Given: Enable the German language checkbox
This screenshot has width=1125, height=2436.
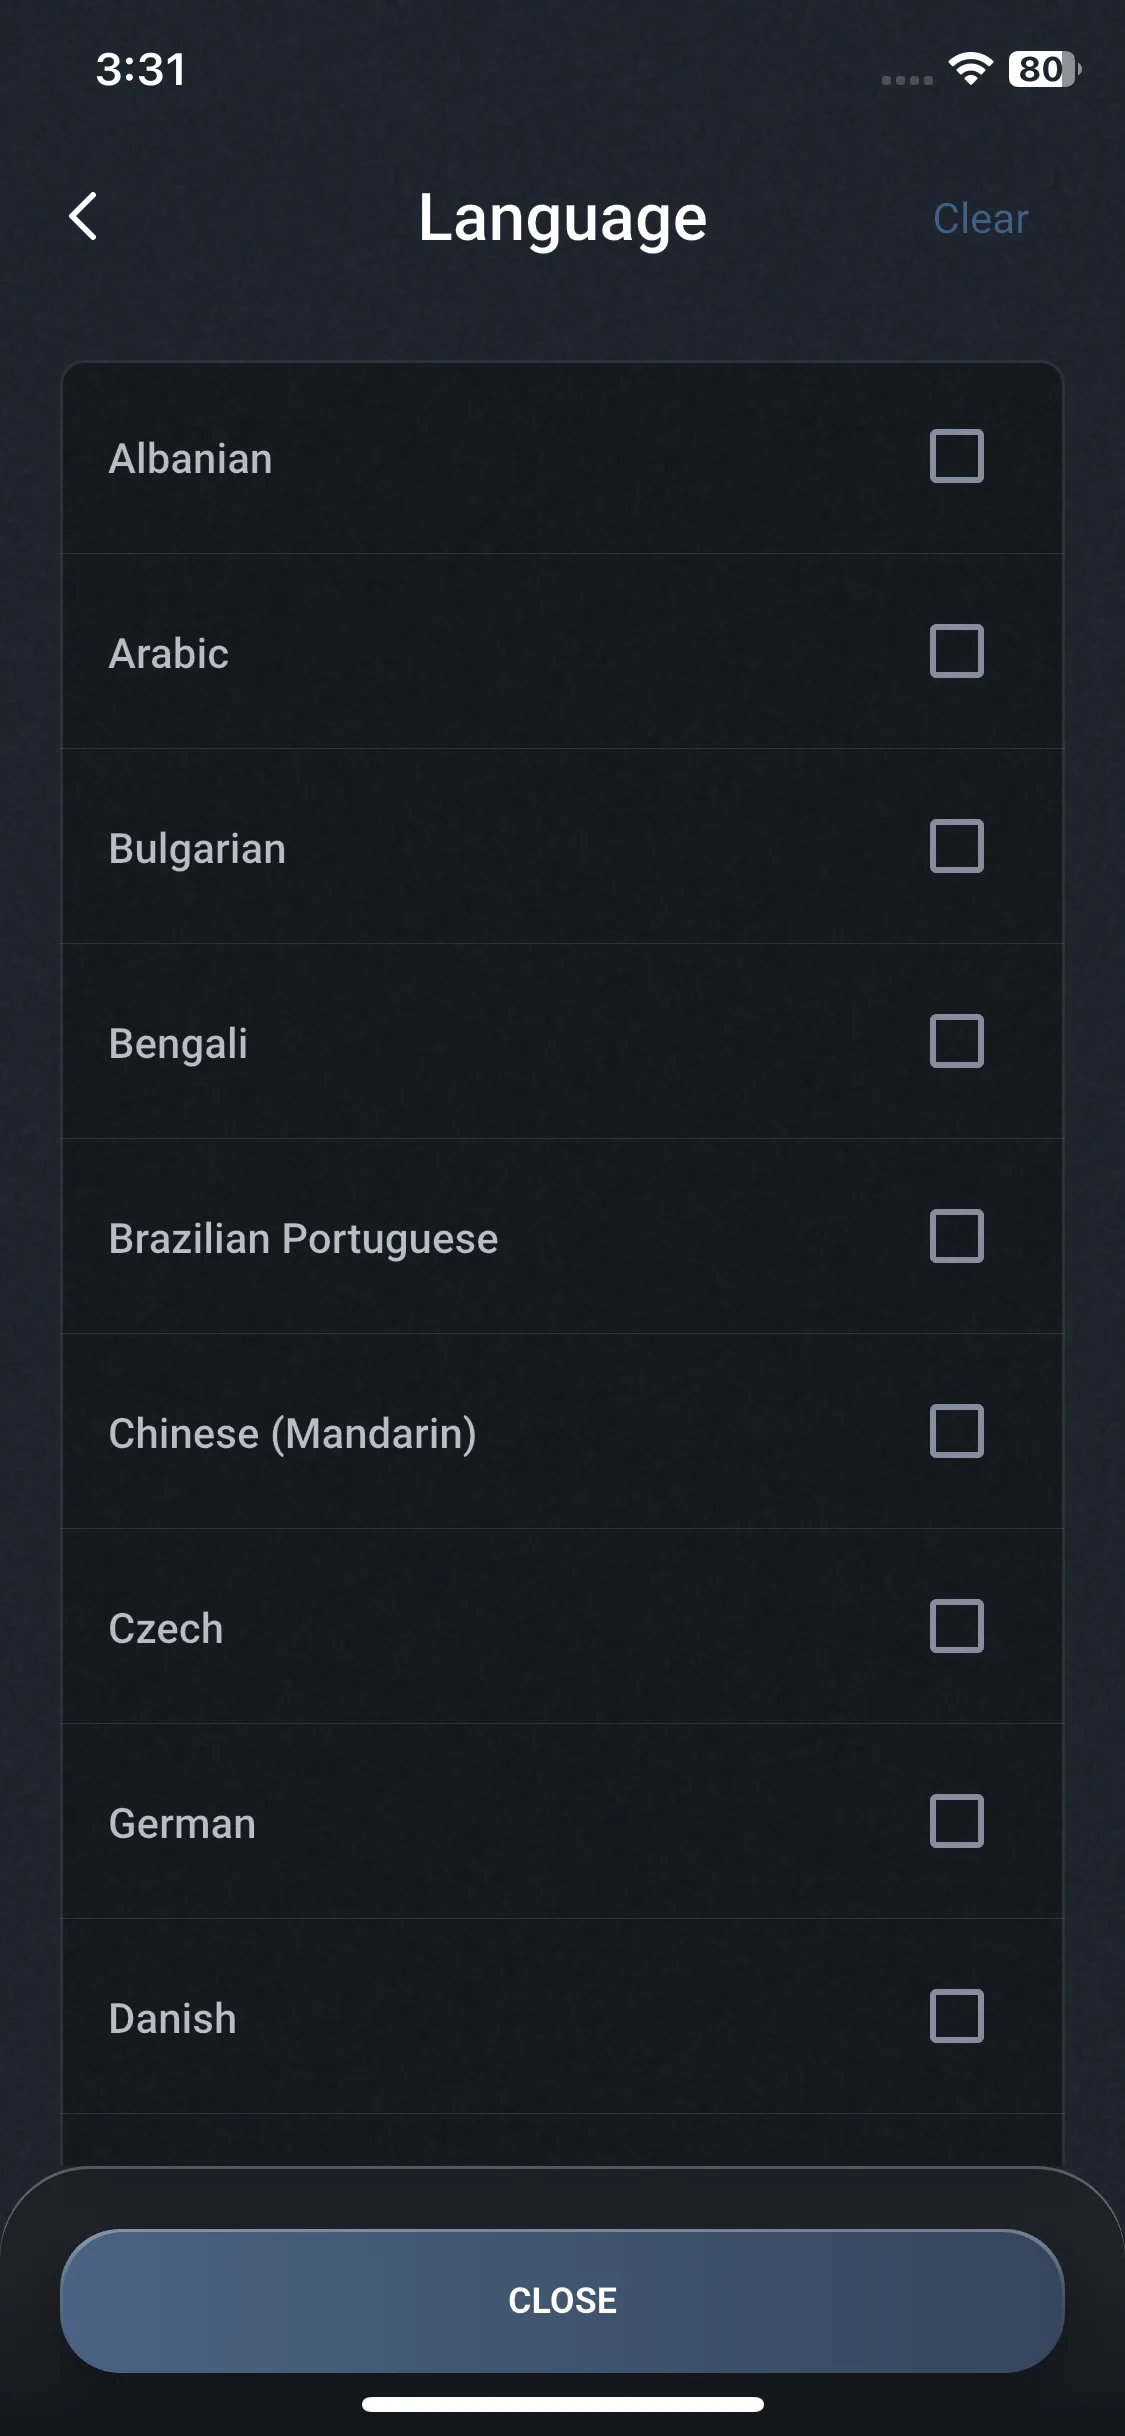Looking at the screenshot, I should tap(956, 1821).
